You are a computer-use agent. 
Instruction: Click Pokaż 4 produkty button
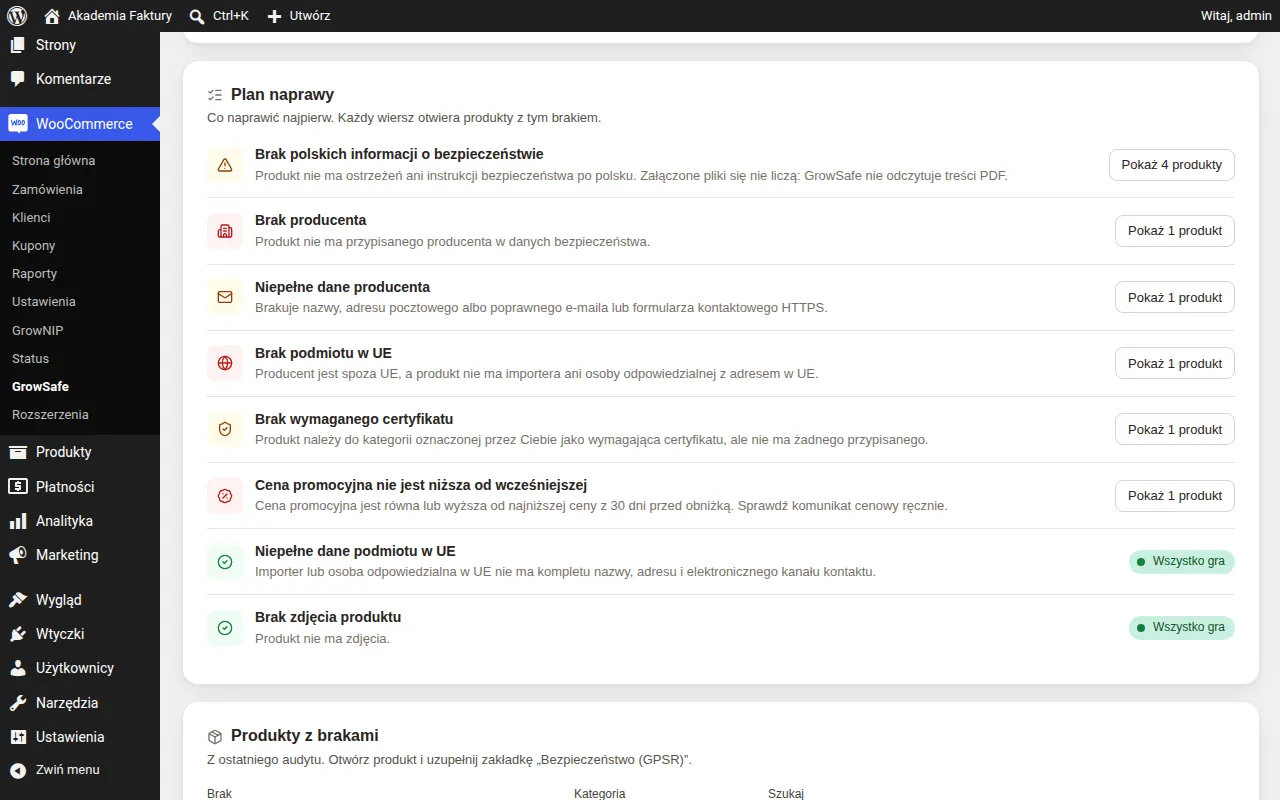pos(1172,165)
